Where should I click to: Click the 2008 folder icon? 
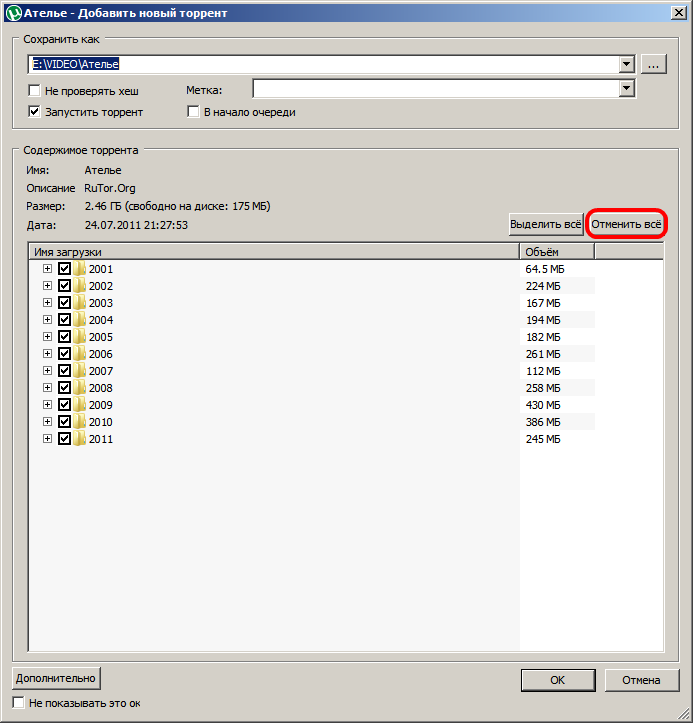(x=80, y=388)
